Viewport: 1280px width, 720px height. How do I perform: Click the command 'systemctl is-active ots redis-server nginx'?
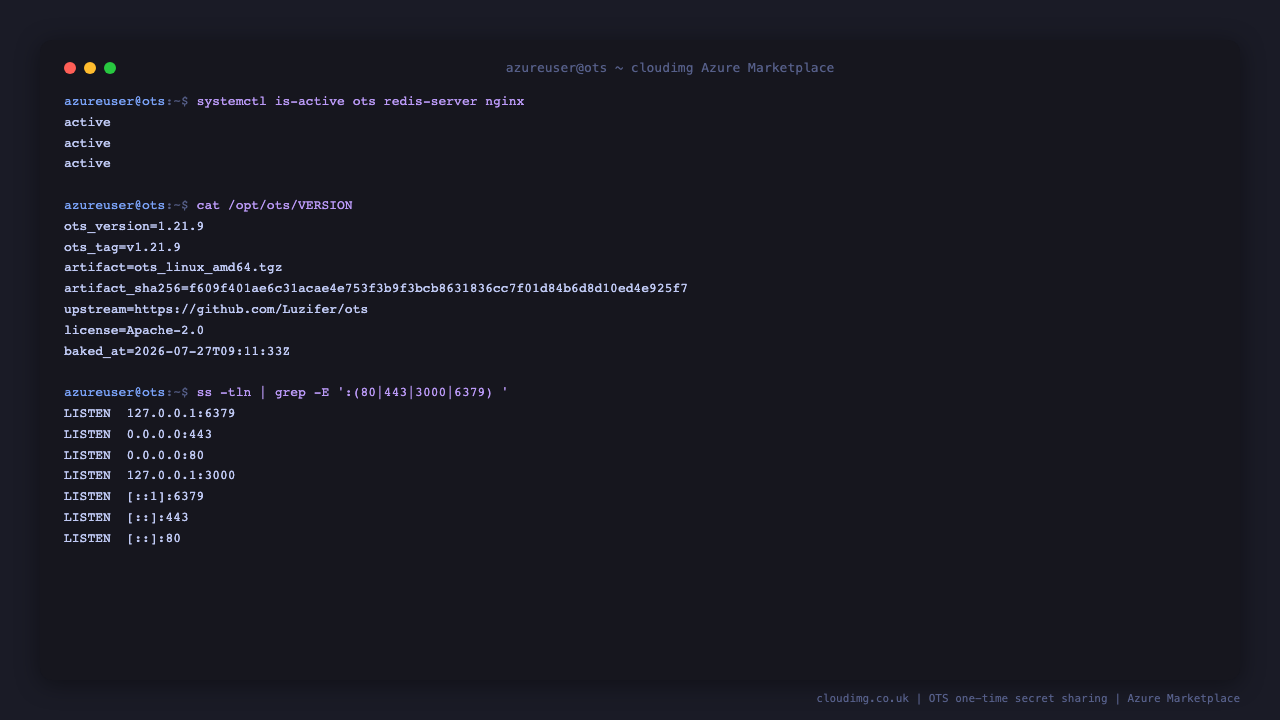(360, 102)
